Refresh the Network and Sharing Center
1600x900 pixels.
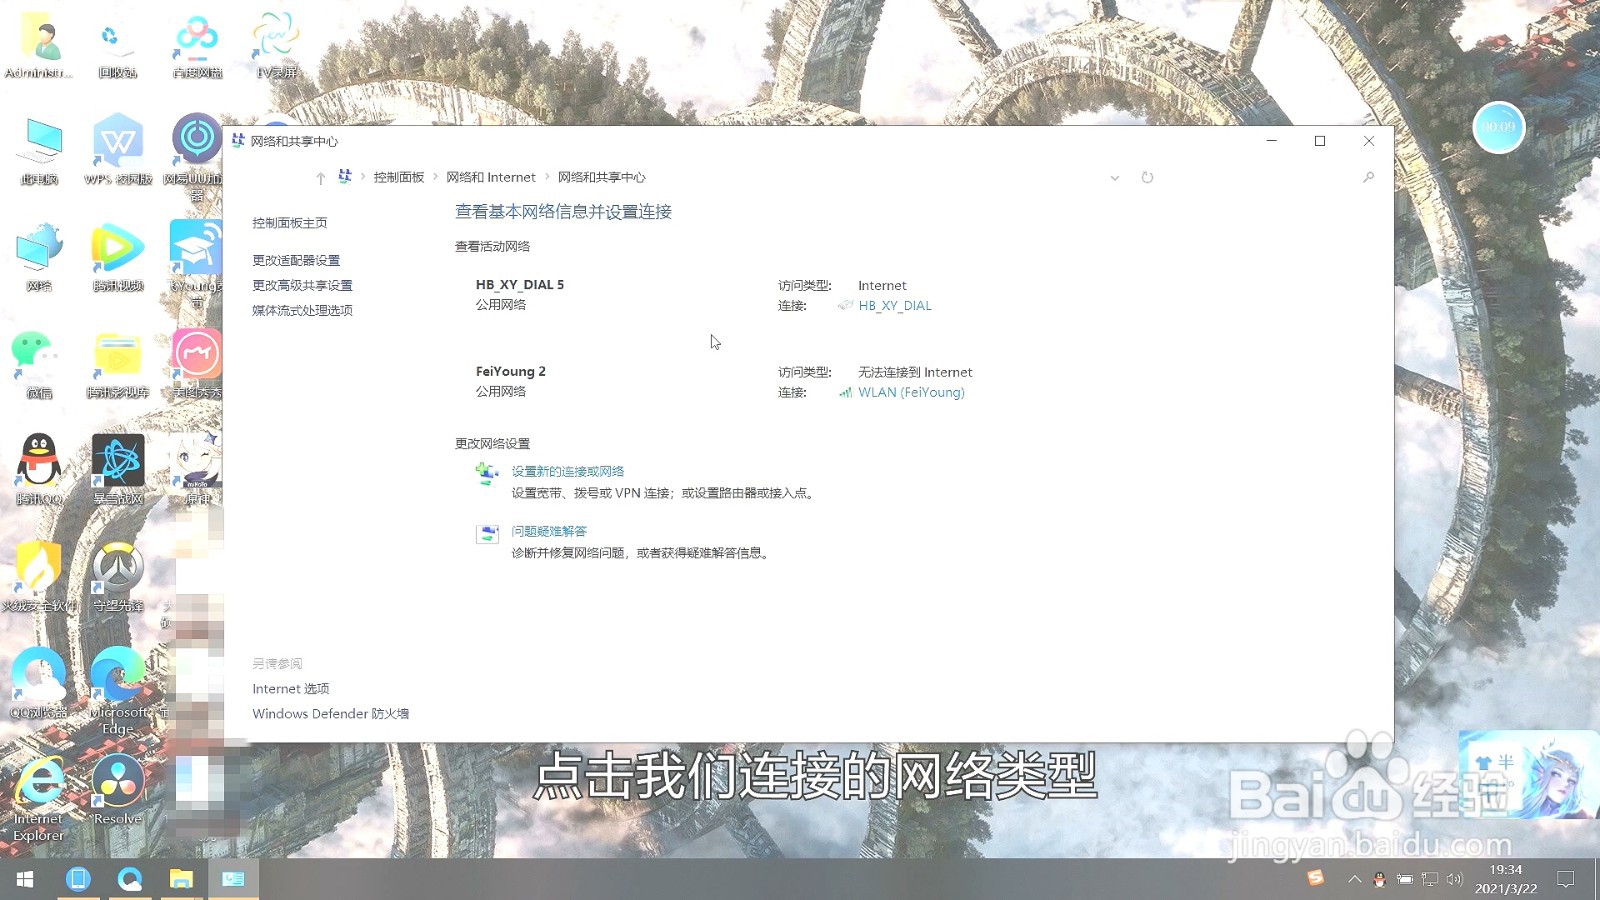coord(1147,178)
